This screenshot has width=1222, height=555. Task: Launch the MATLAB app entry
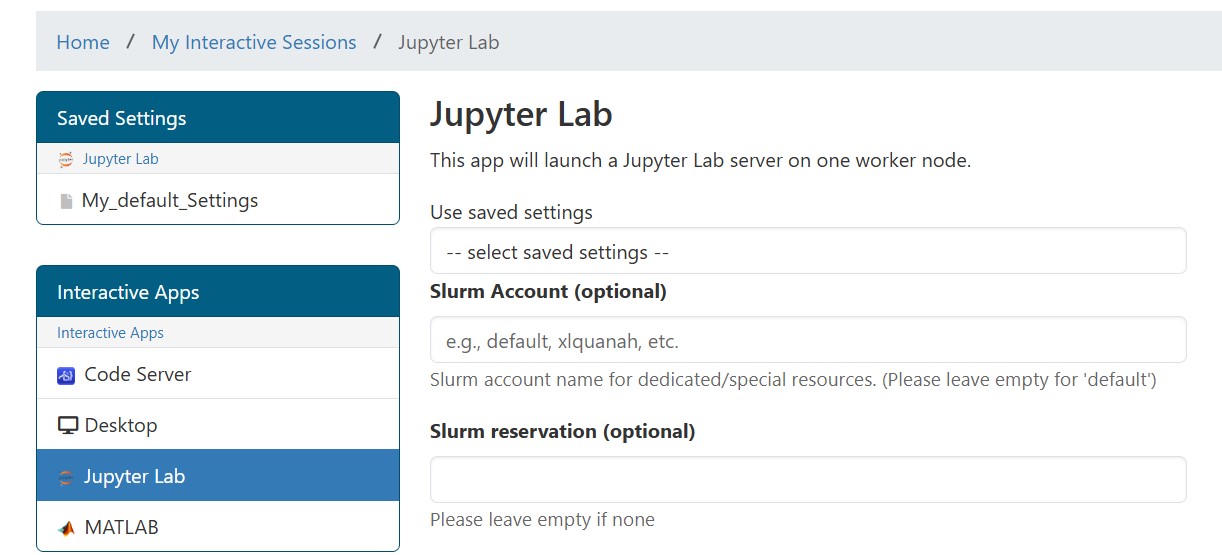coord(121,528)
